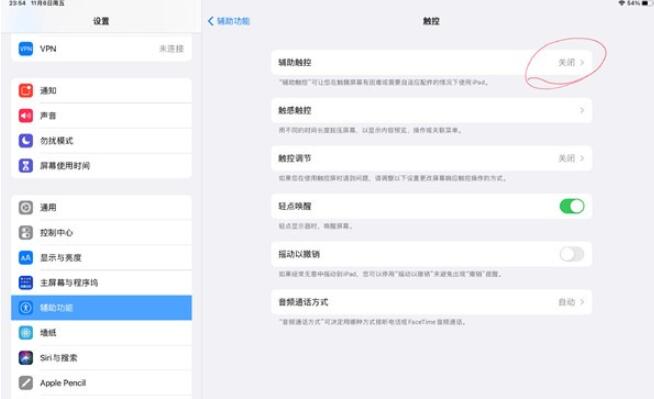Turn off the 轻点唤醒 switch

pos(572,206)
